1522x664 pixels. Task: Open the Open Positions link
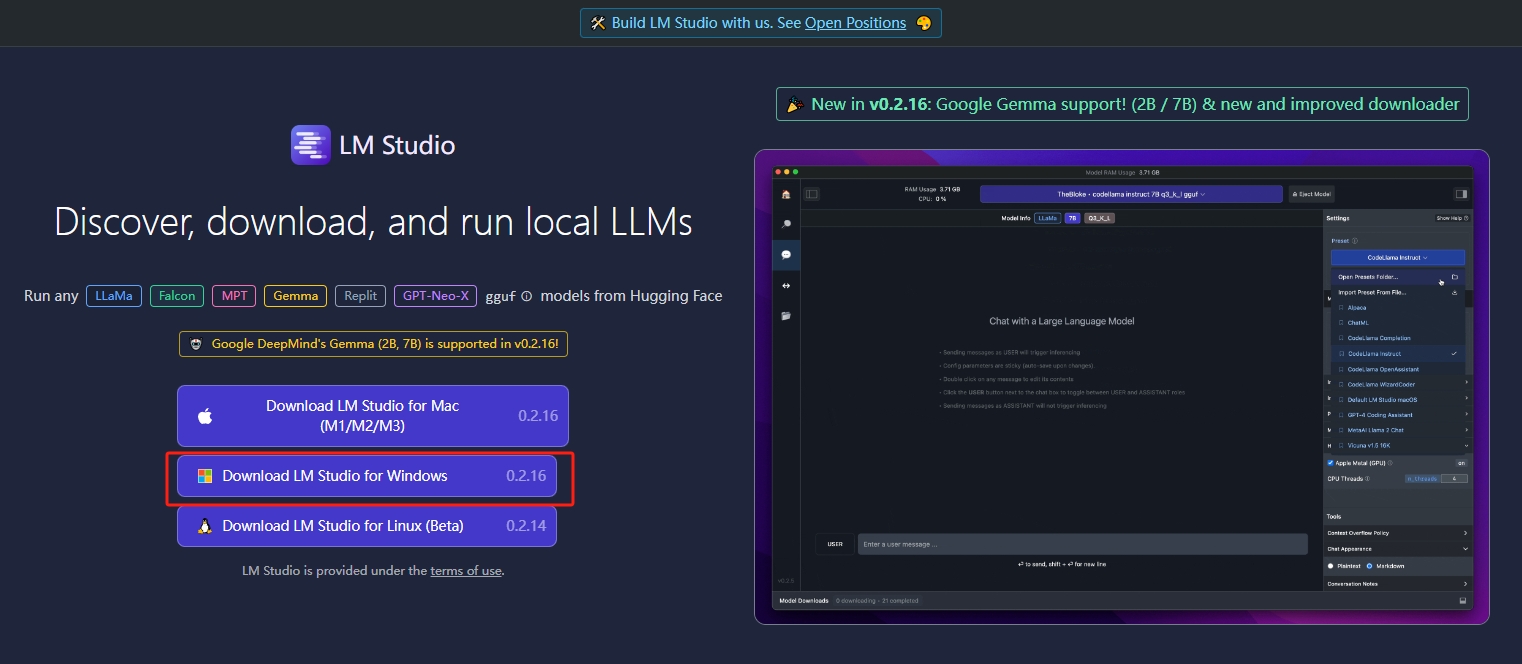[x=855, y=23]
